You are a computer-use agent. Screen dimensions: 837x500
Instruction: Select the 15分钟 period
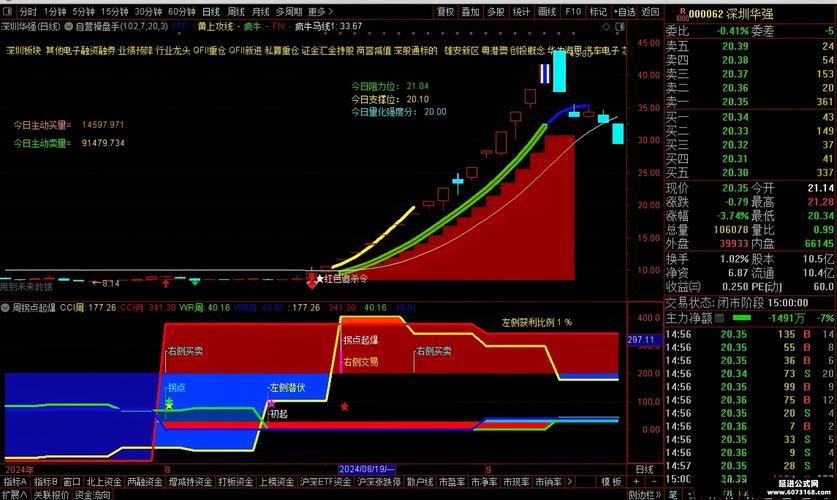pos(114,11)
